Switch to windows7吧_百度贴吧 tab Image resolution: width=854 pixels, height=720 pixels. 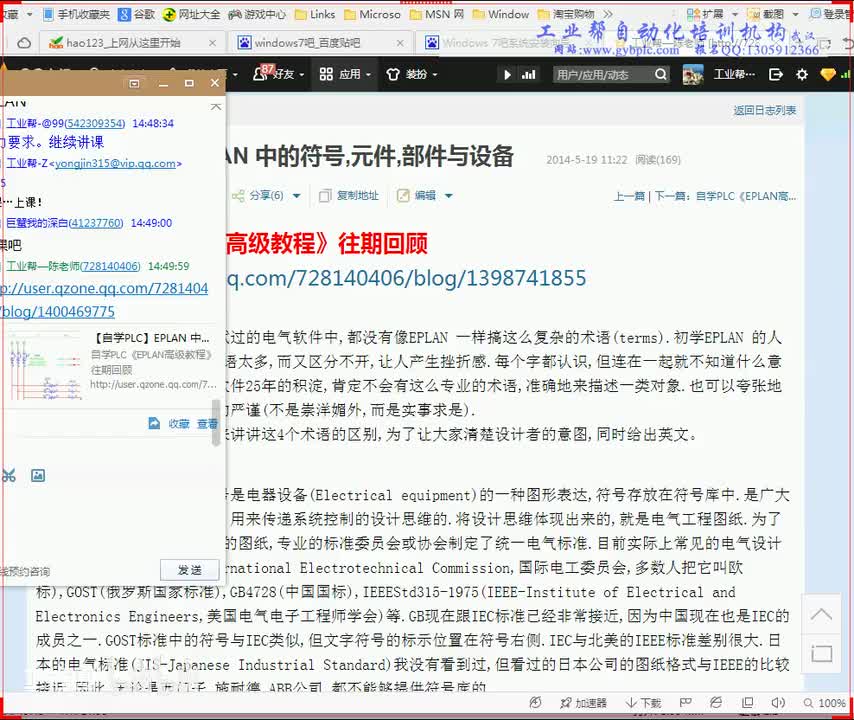pos(307,42)
